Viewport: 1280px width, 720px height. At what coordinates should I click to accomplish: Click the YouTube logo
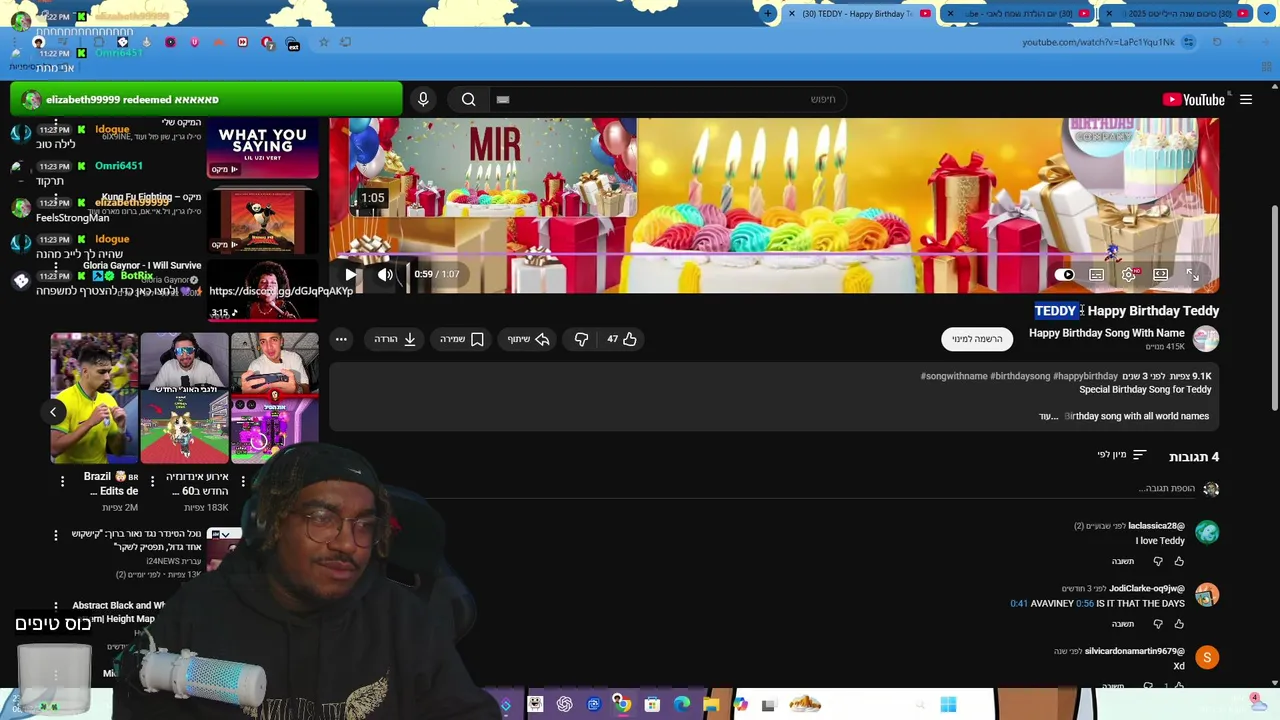[1194, 99]
